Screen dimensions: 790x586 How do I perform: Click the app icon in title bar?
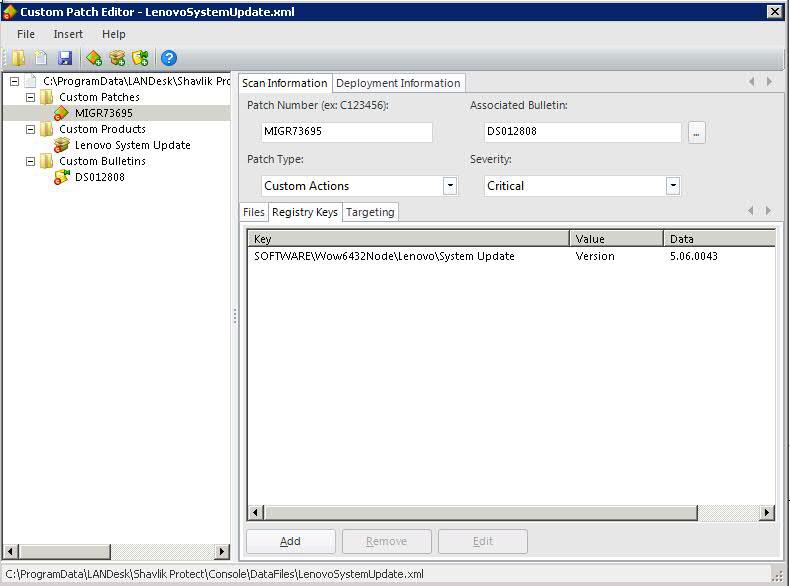coord(10,12)
